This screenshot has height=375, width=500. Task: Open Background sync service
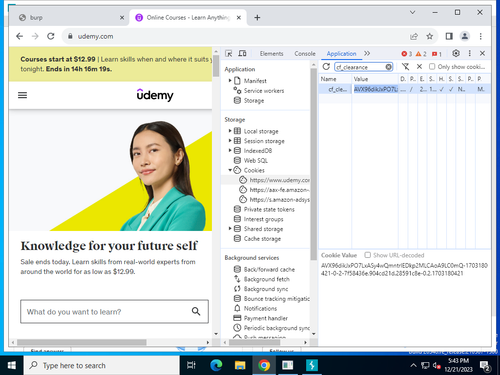pyautogui.click(x=266, y=289)
